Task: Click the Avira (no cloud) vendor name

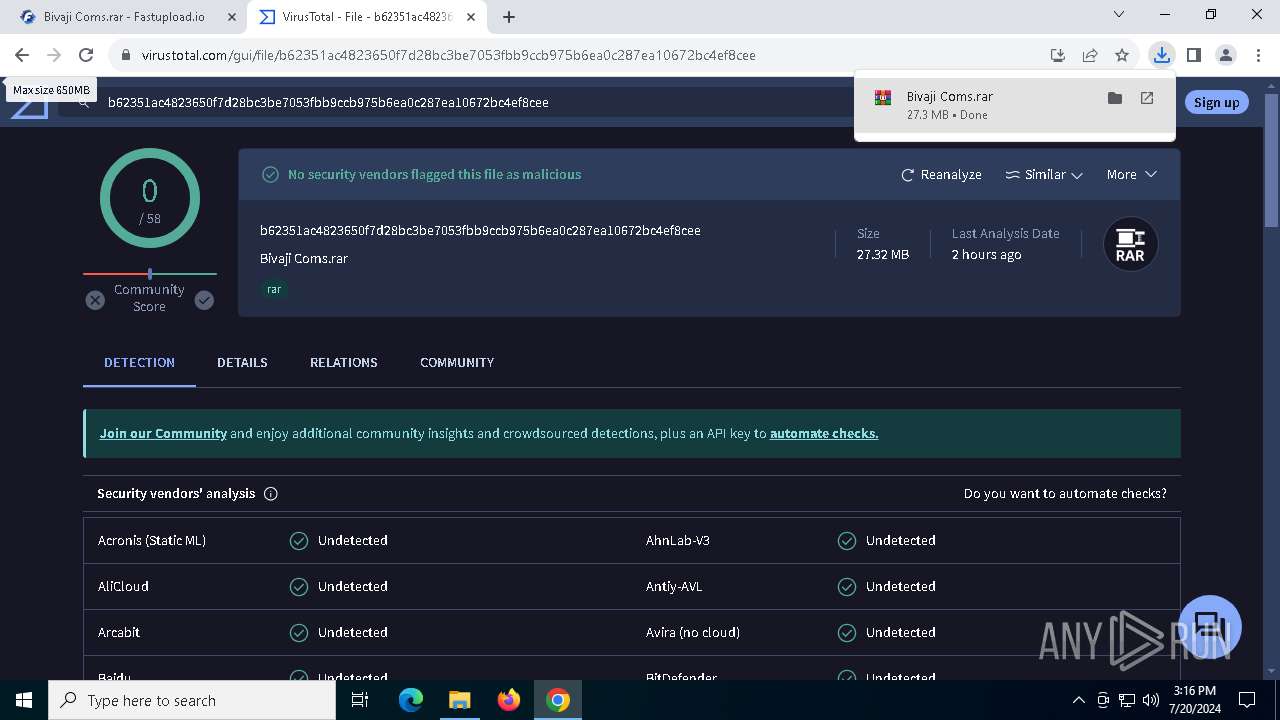Action: pos(693,632)
